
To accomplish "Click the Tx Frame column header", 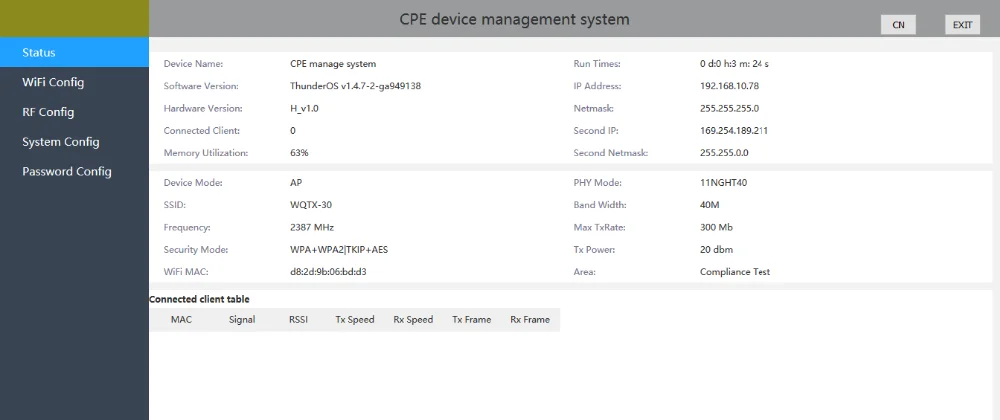I will pos(471,320).
